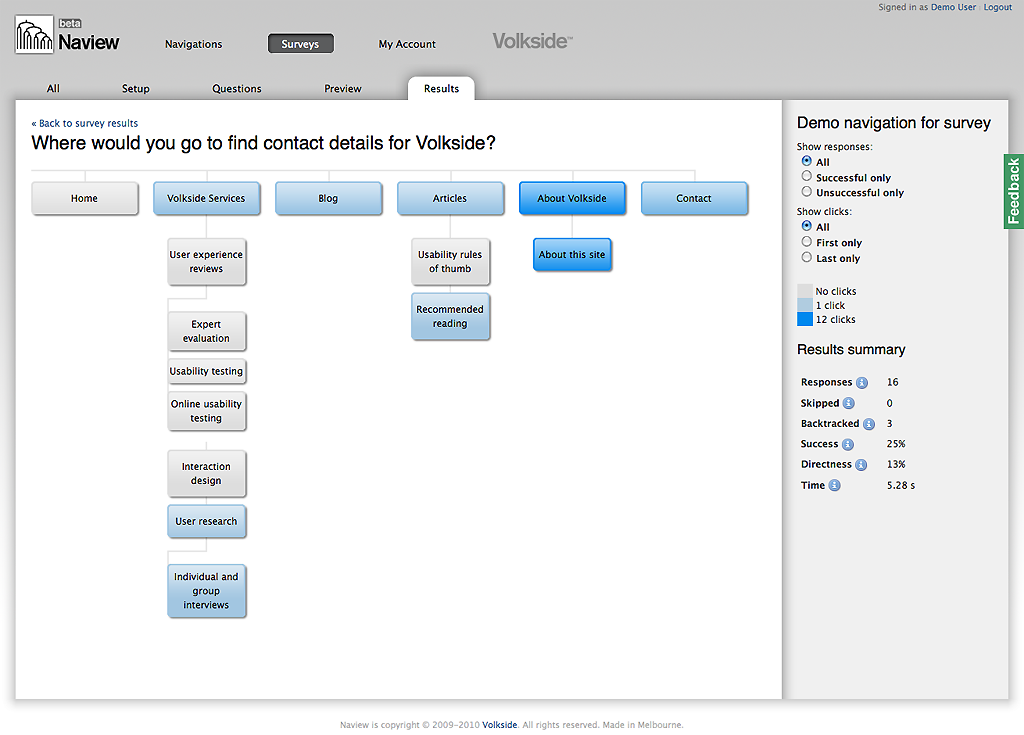Viewport: 1024px width, 735px height.
Task: Click the 'About this site' node
Action: (572, 255)
